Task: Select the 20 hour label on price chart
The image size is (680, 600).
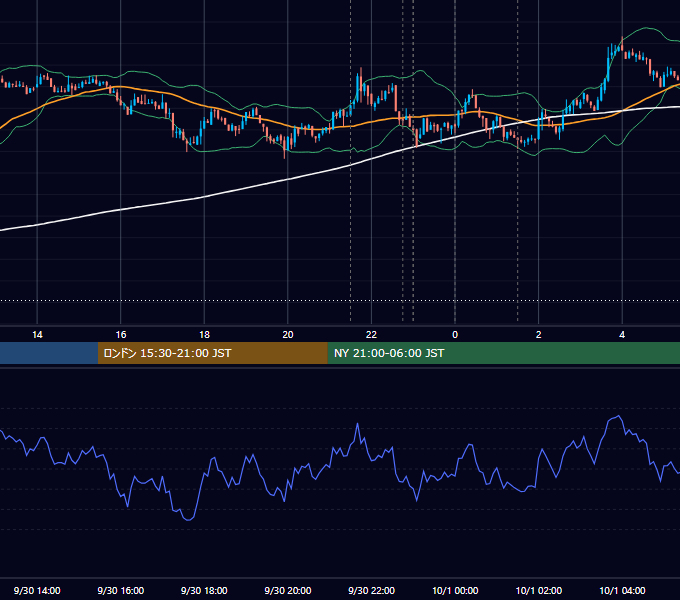Action: tap(288, 335)
